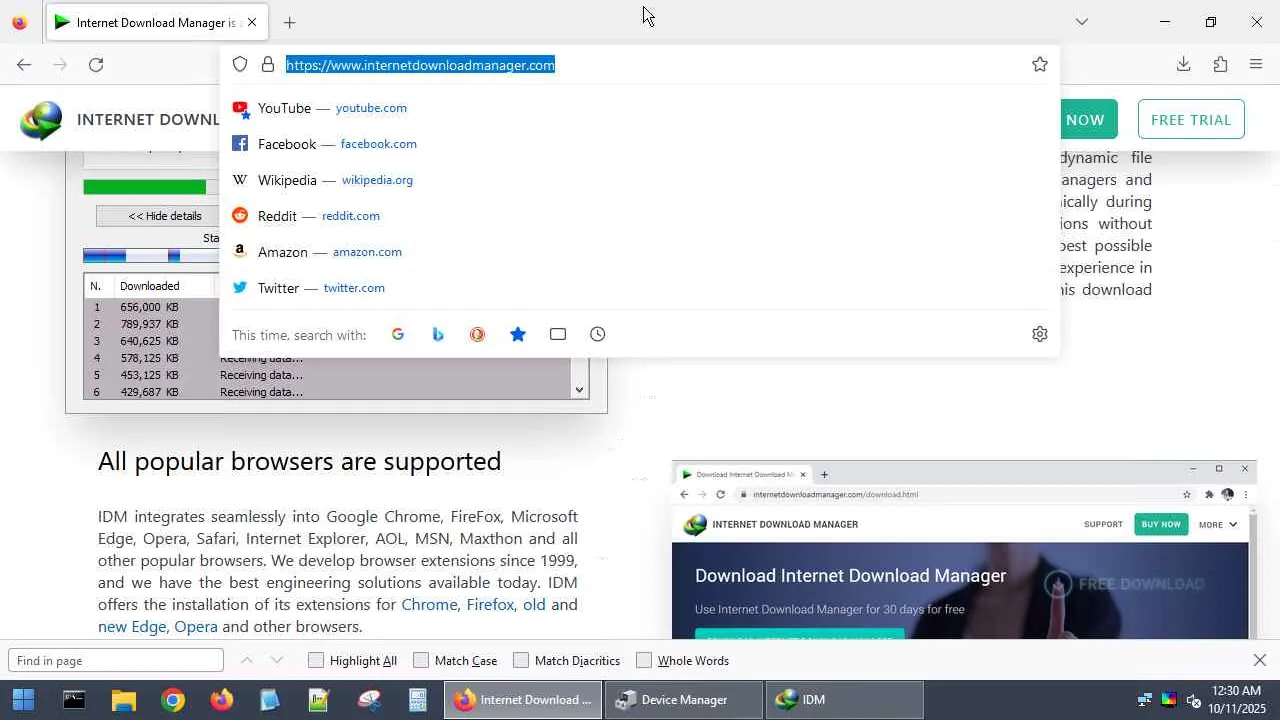This screenshot has width=1280, height=720.
Task: Click the segmented connections progress bar
Action: [151, 256]
